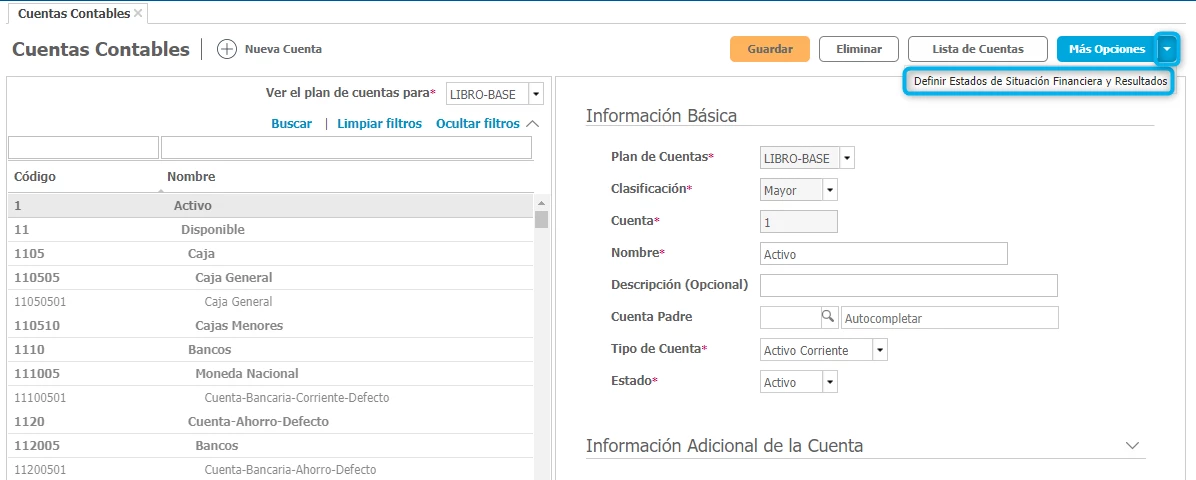Click the Limpiar filtros link
Viewport: 1196px width, 480px height.
coord(379,124)
